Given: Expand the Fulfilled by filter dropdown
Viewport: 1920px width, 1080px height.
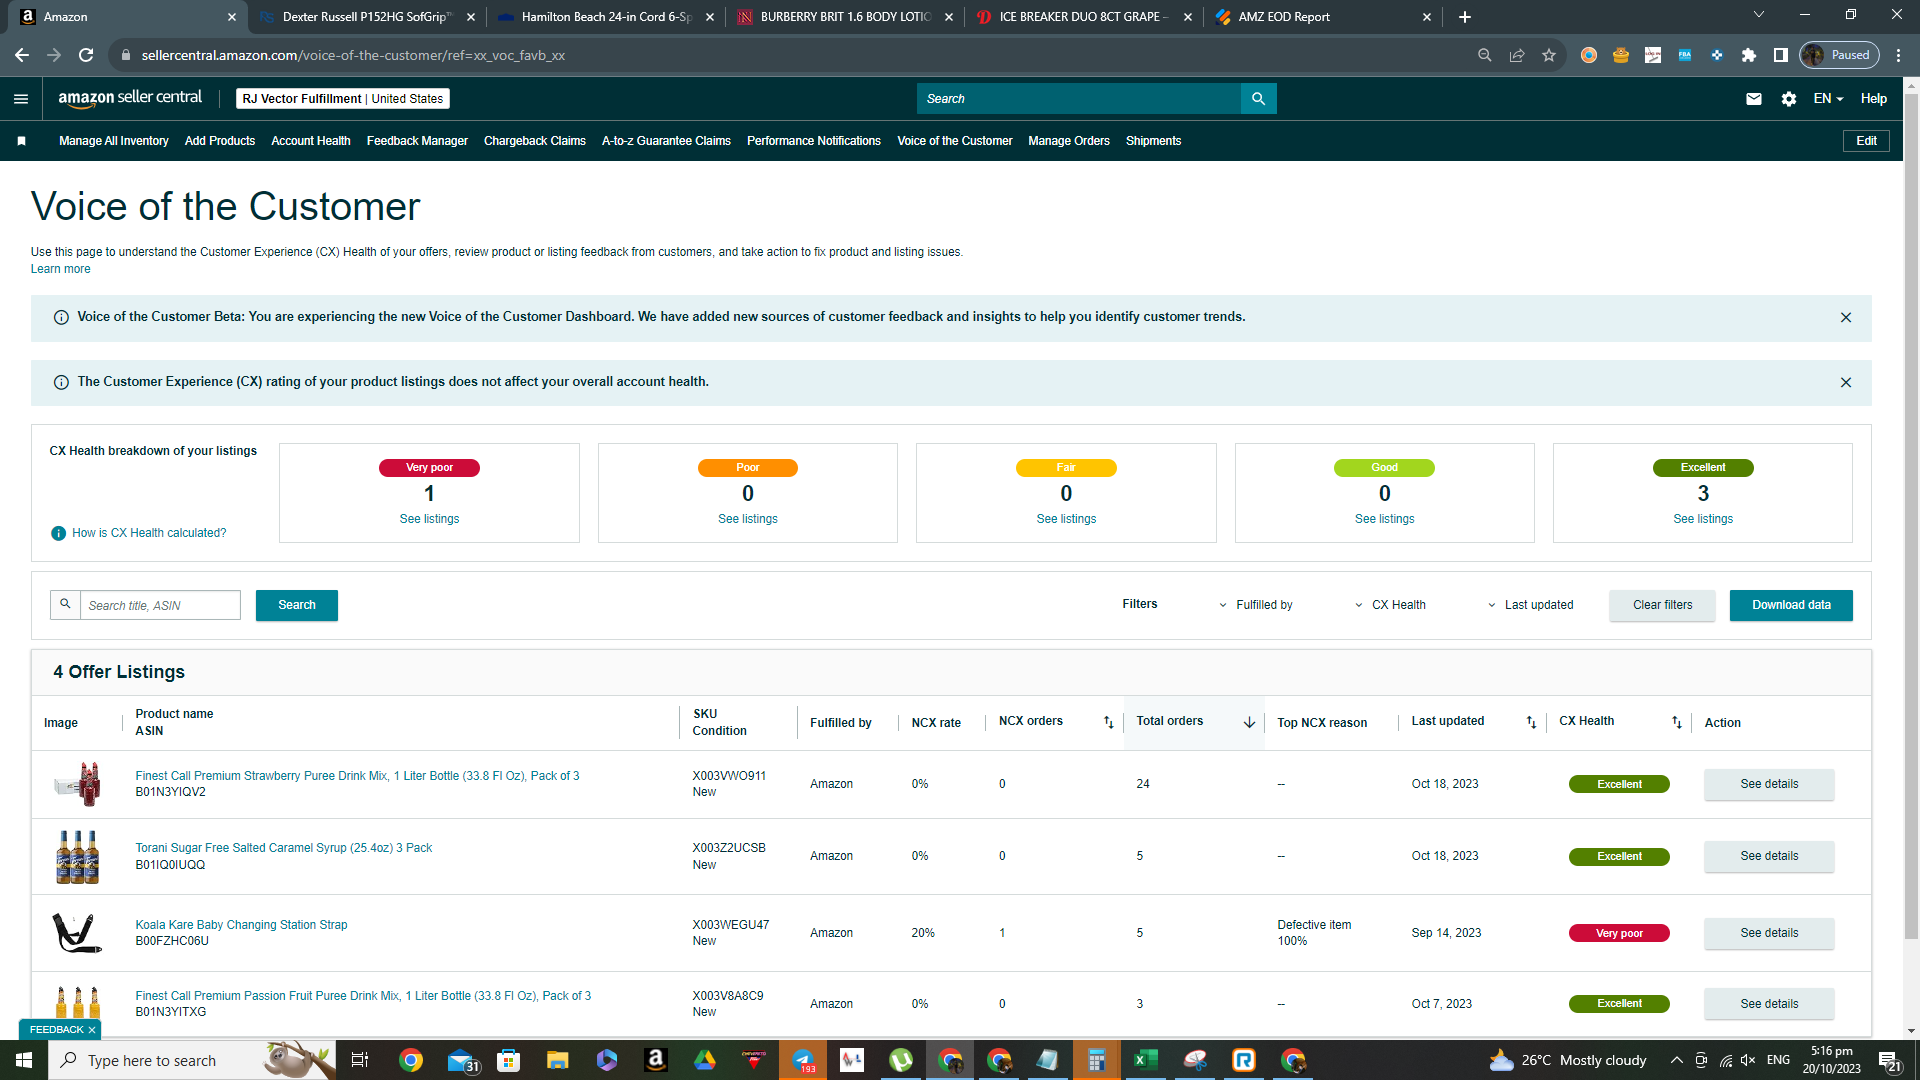Looking at the screenshot, I should point(1256,605).
